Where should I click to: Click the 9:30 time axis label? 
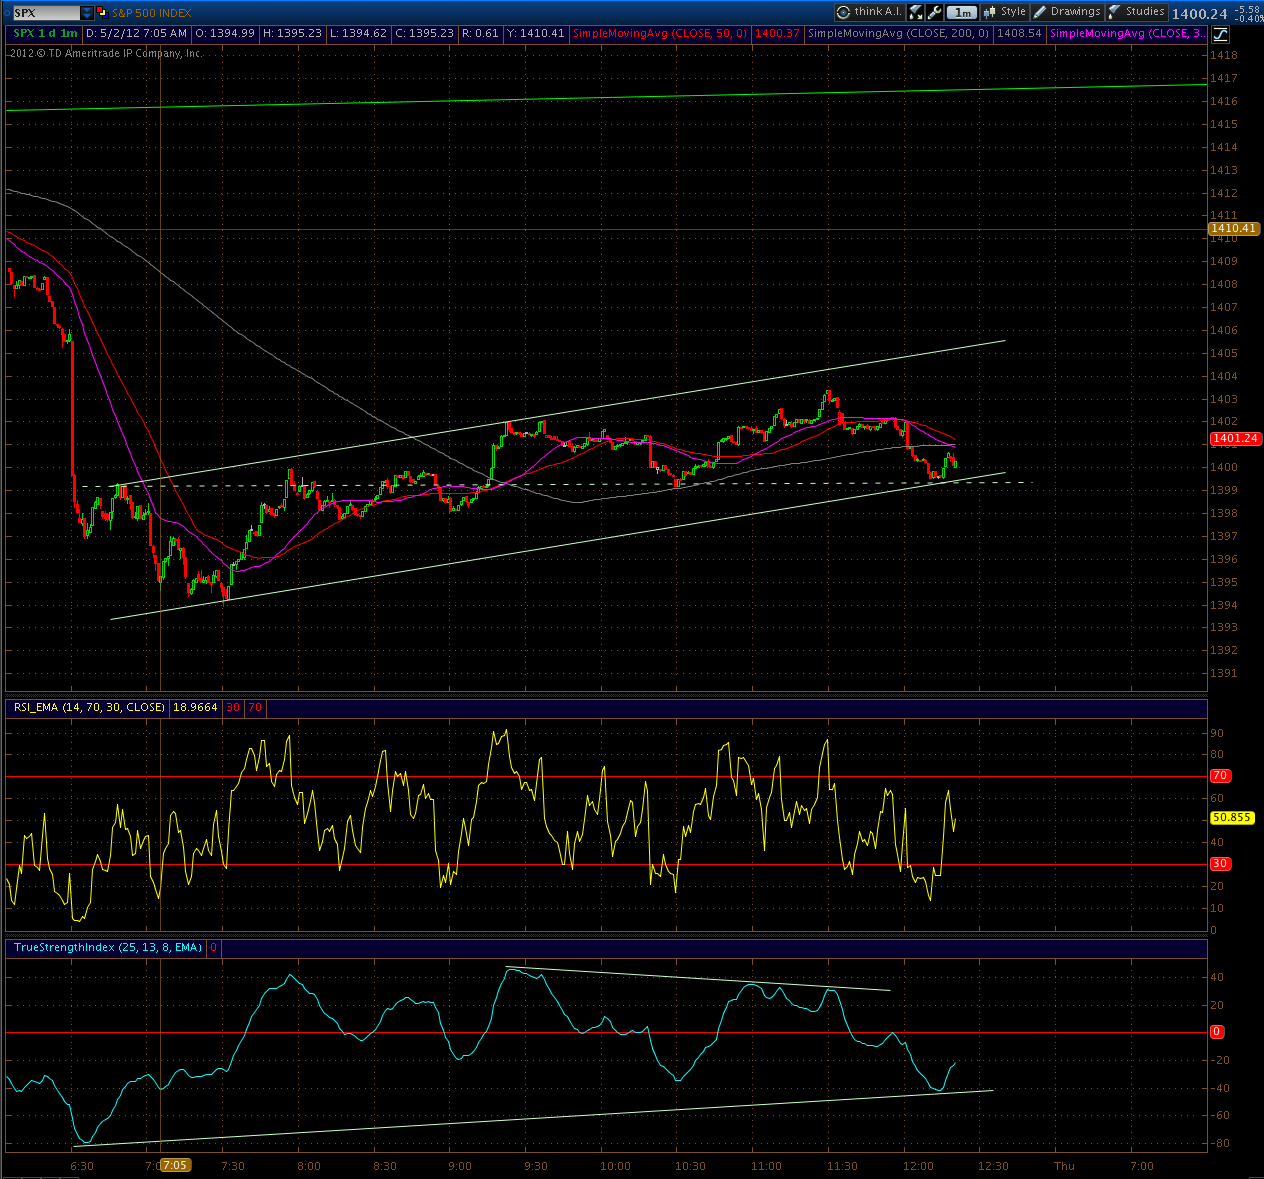(x=536, y=1166)
